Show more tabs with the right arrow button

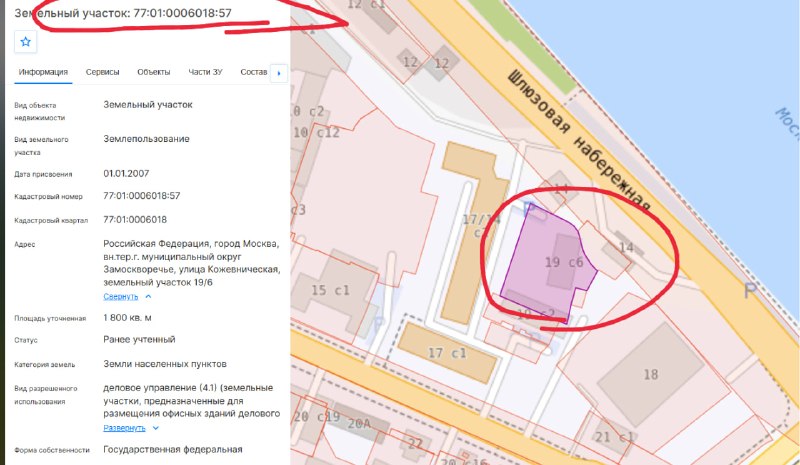point(279,73)
